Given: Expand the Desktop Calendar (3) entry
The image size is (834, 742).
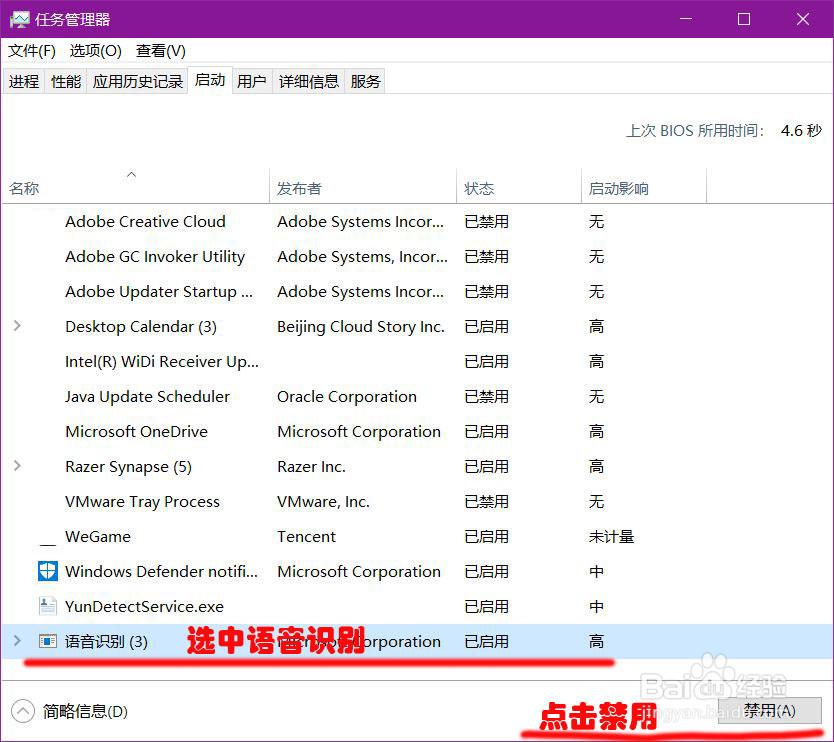Looking at the screenshot, I should pos(18,326).
